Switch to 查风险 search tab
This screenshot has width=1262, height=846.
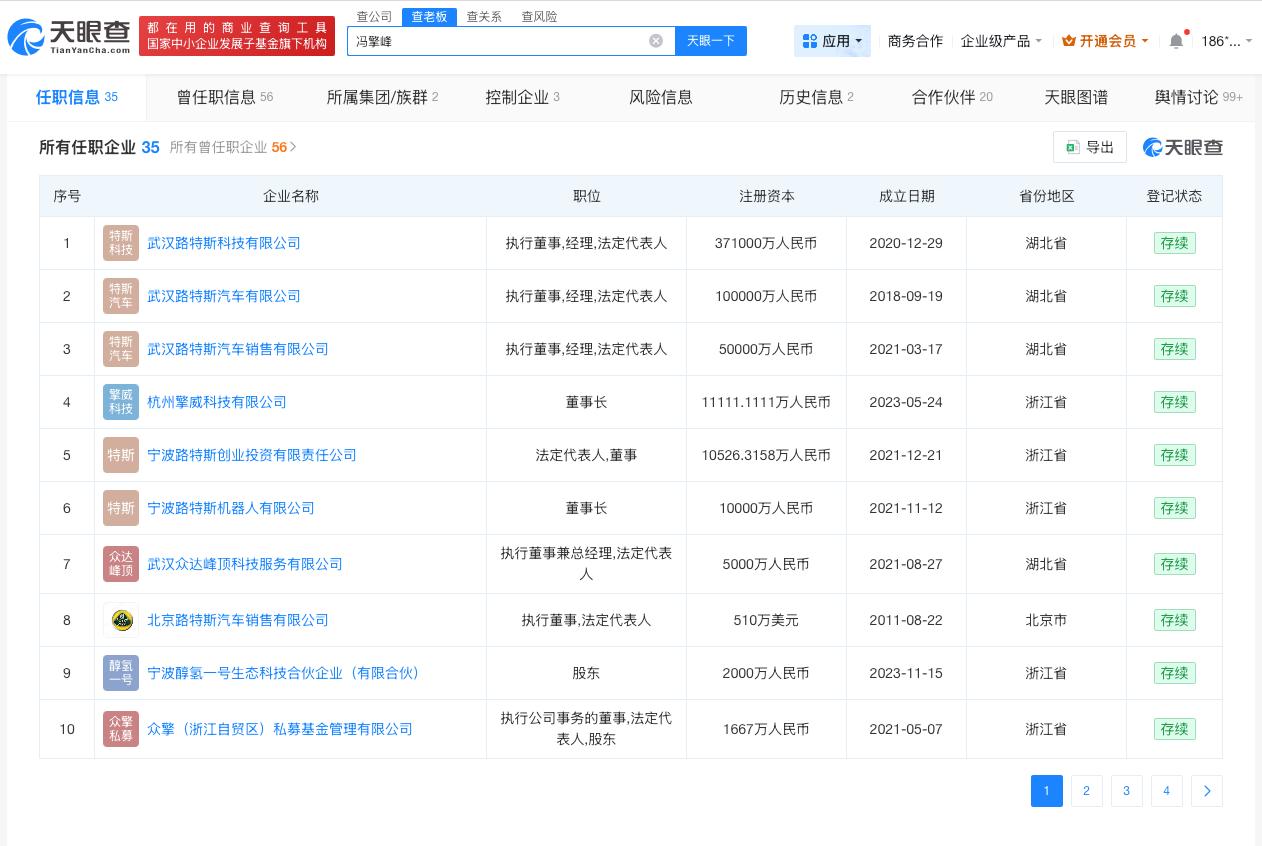pos(539,17)
